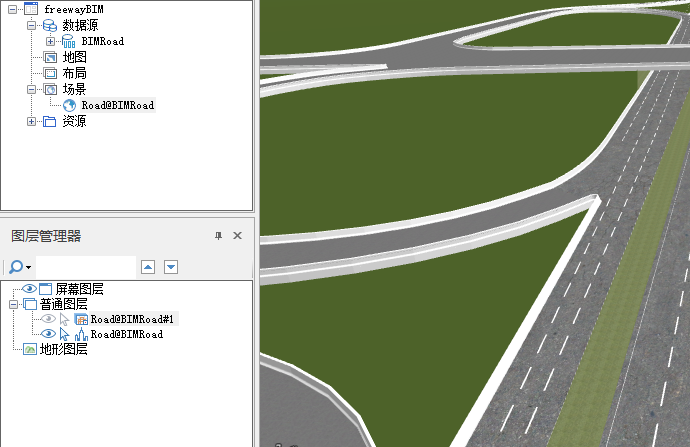
Task: Click the globe icon of Road@BIMRoad scene
Action: pyautogui.click(x=69, y=105)
